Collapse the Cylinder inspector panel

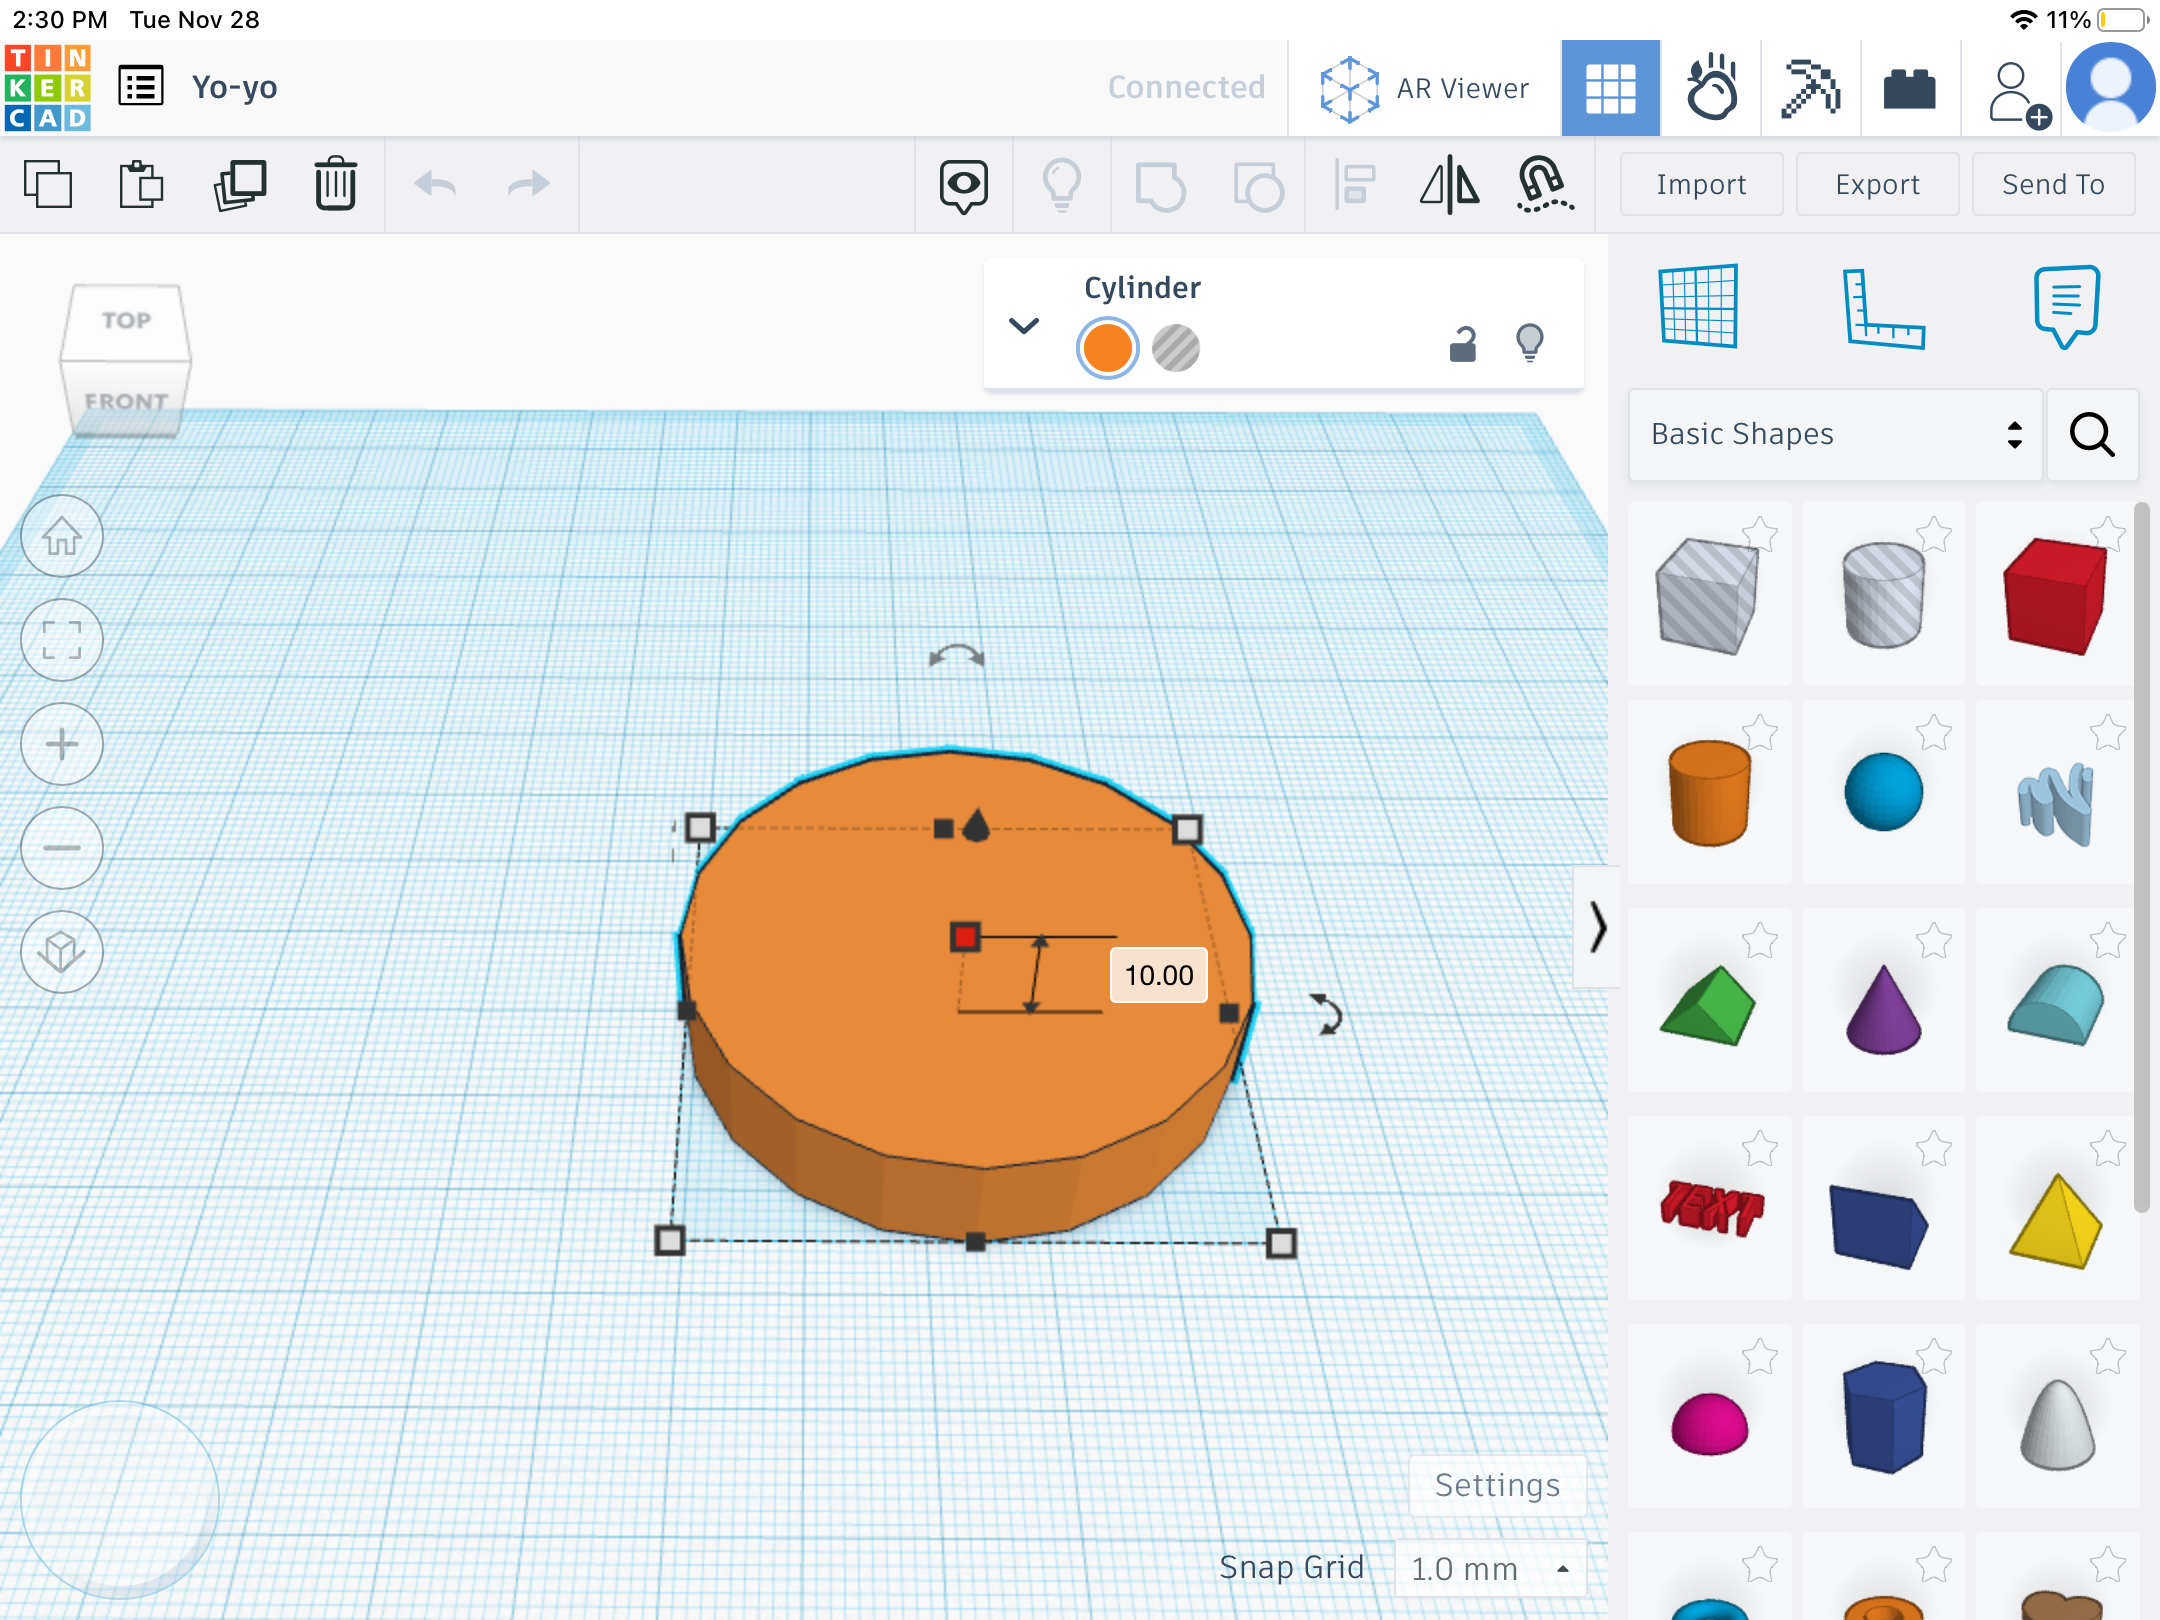click(x=1024, y=326)
